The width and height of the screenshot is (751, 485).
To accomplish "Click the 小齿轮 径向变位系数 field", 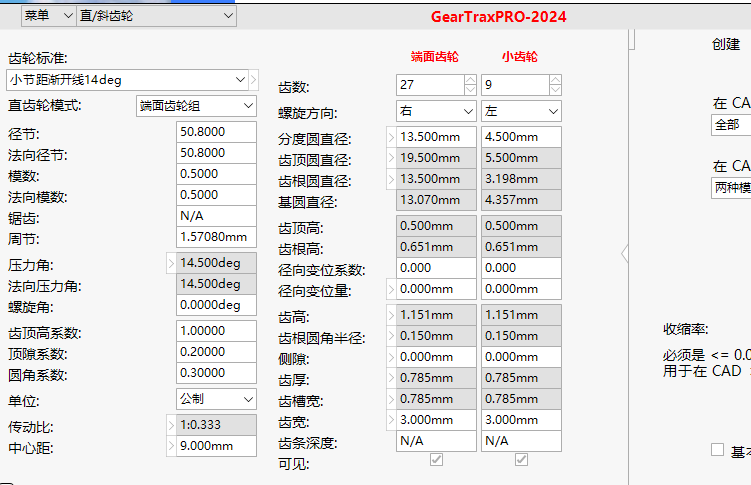I will point(521,268).
